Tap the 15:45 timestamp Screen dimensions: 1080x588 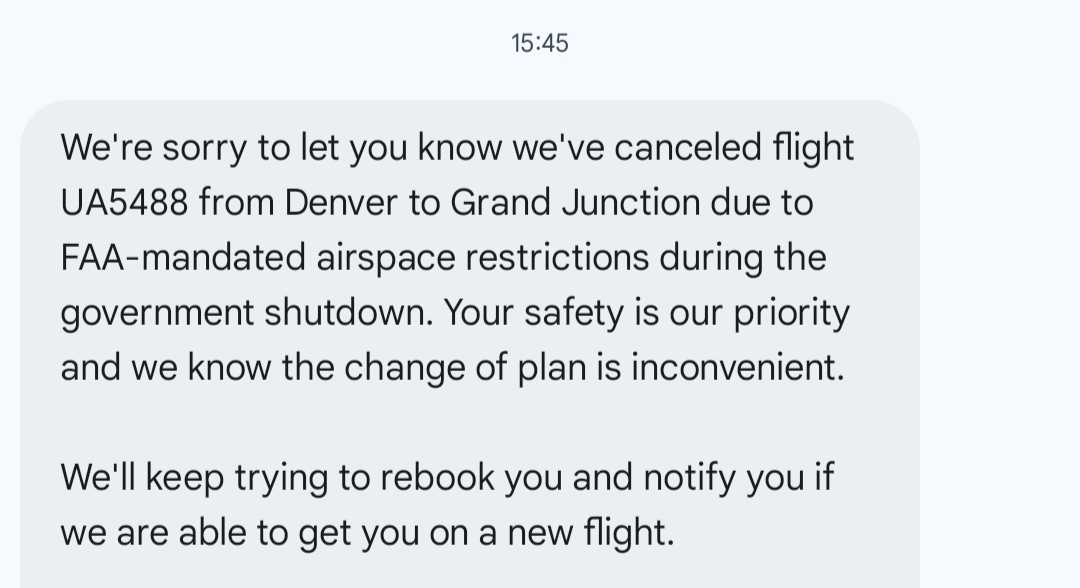click(x=539, y=43)
